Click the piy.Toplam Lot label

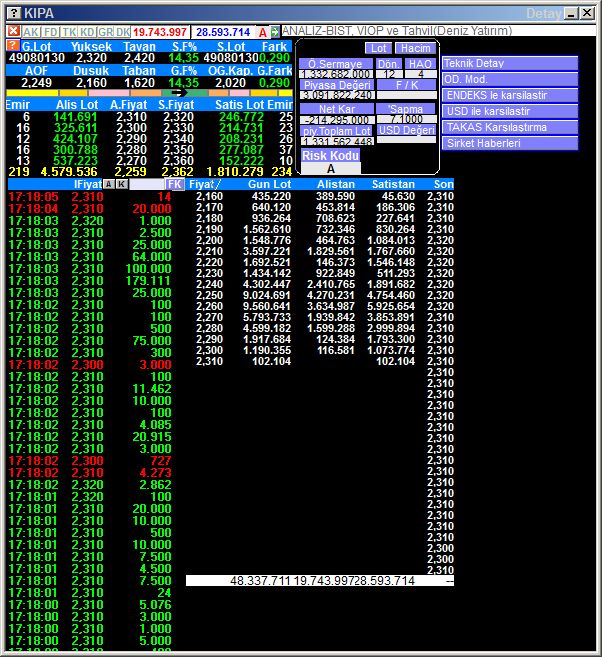[x=337, y=131]
